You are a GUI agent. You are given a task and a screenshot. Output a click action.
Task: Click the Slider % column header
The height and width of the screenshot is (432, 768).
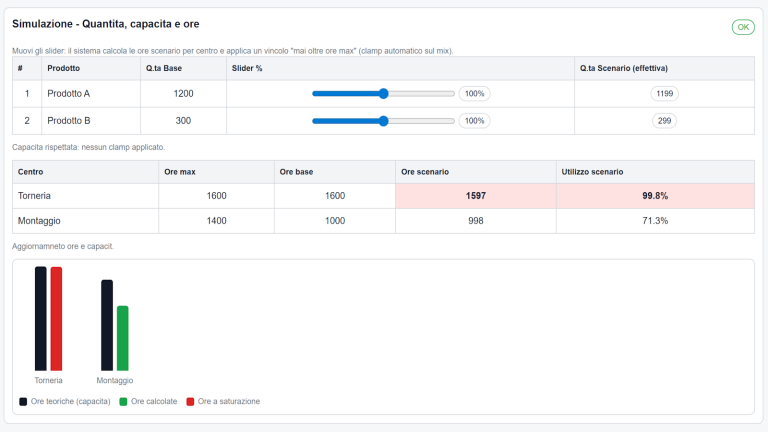(x=247, y=68)
